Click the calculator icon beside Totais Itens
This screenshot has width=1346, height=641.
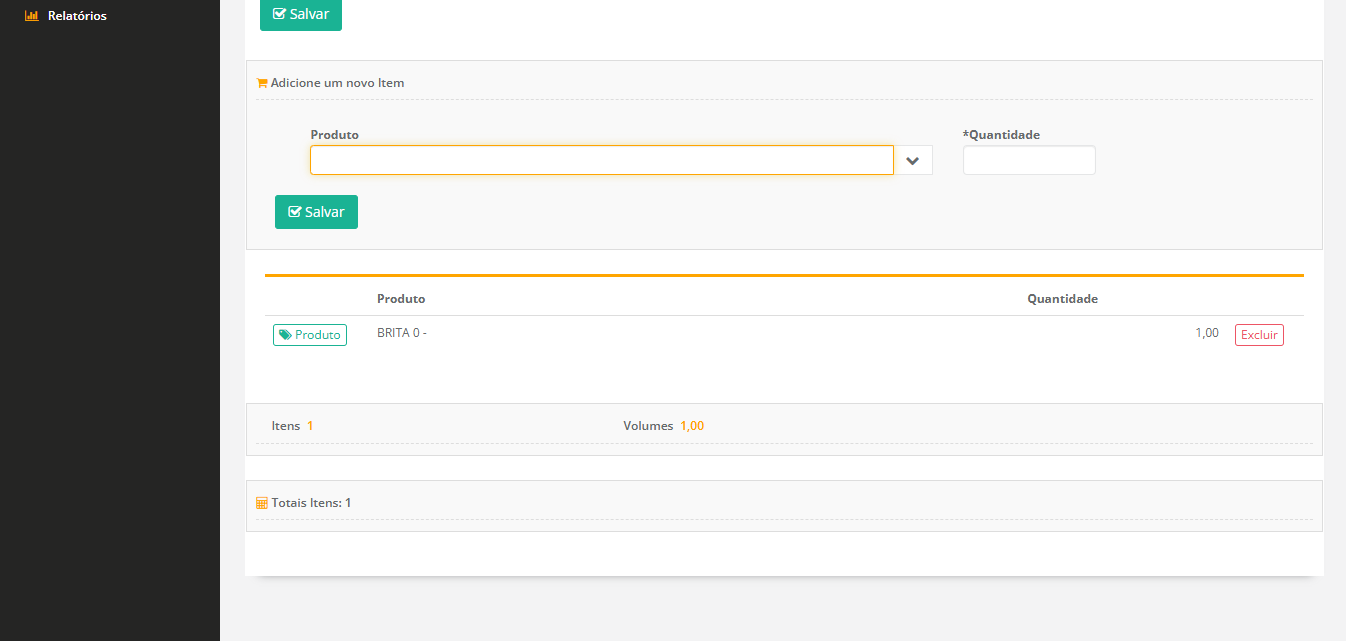[x=262, y=503]
